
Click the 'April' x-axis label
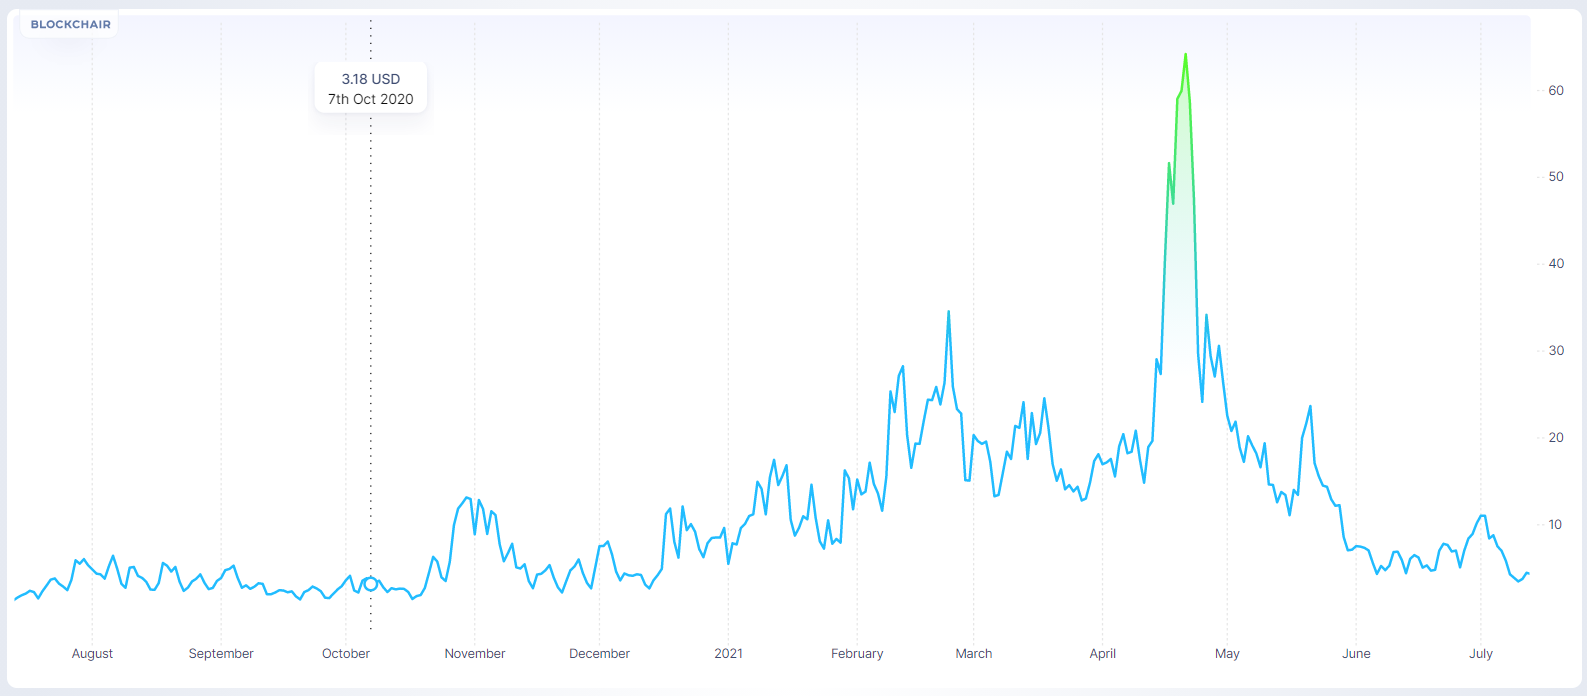tap(1103, 654)
